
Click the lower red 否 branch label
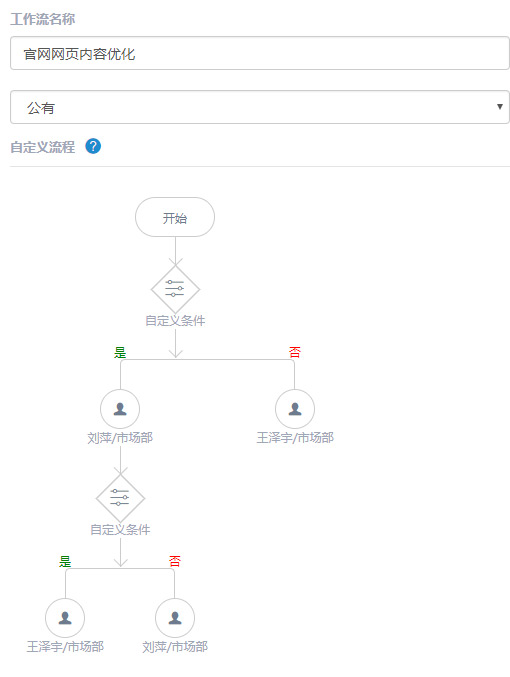point(174,561)
